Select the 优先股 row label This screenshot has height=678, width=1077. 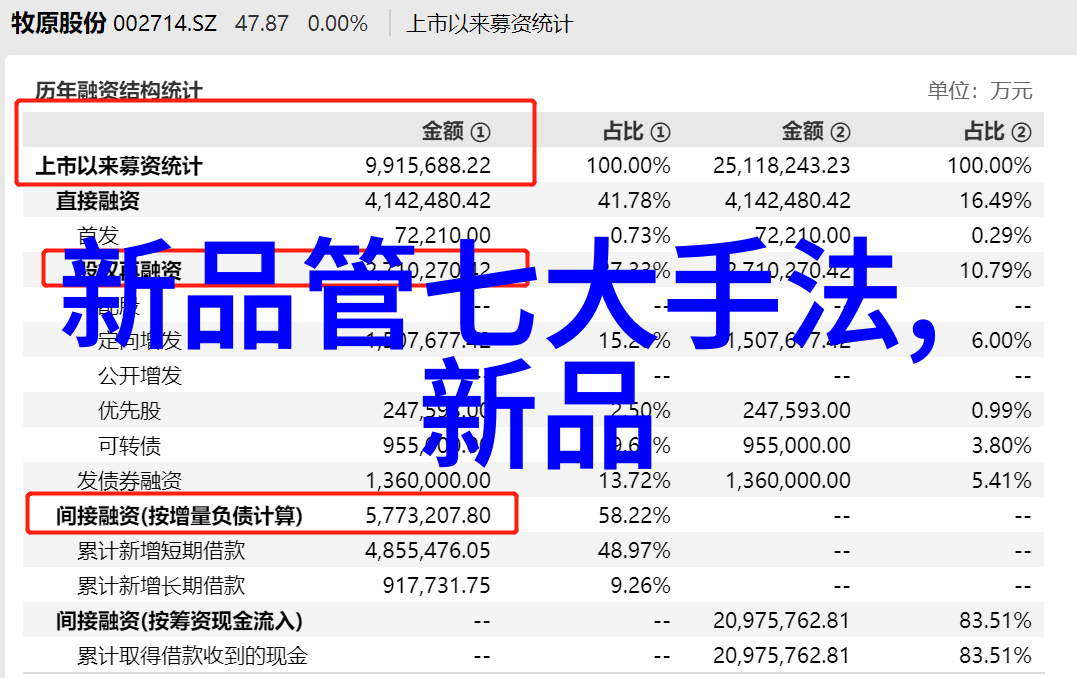pos(129,411)
